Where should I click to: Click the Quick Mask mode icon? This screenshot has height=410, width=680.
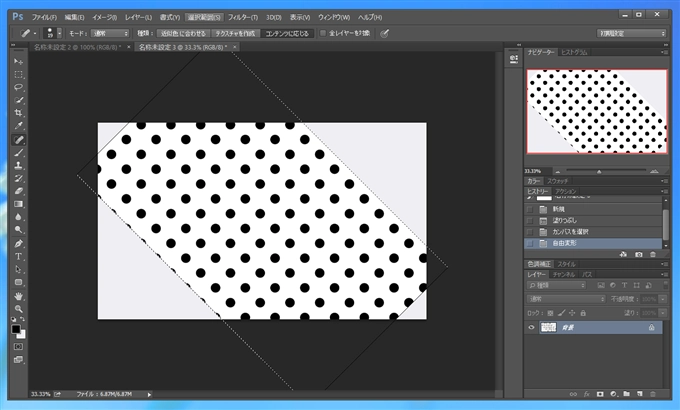pyautogui.click(x=18, y=347)
